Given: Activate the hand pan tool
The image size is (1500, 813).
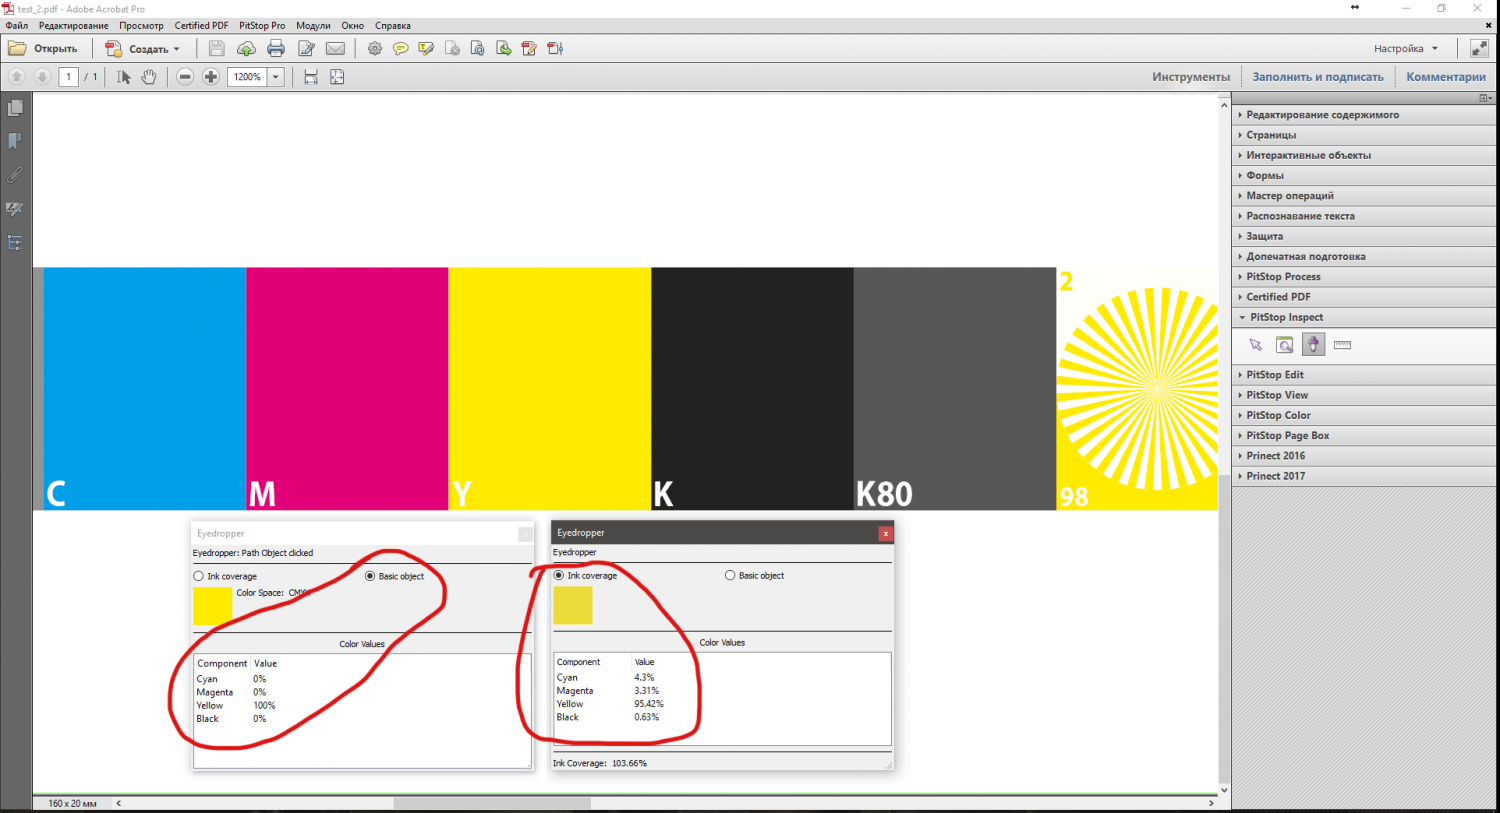Looking at the screenshot, I should click(x=149, y=76).
